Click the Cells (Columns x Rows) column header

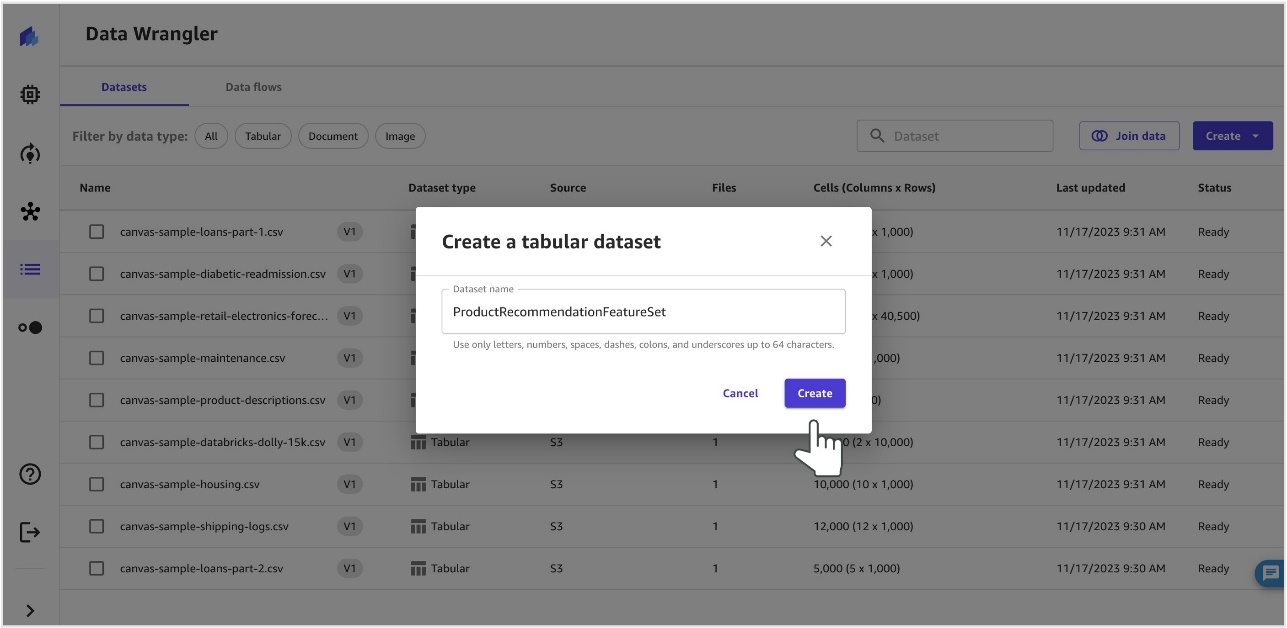[x=874, y=188]
